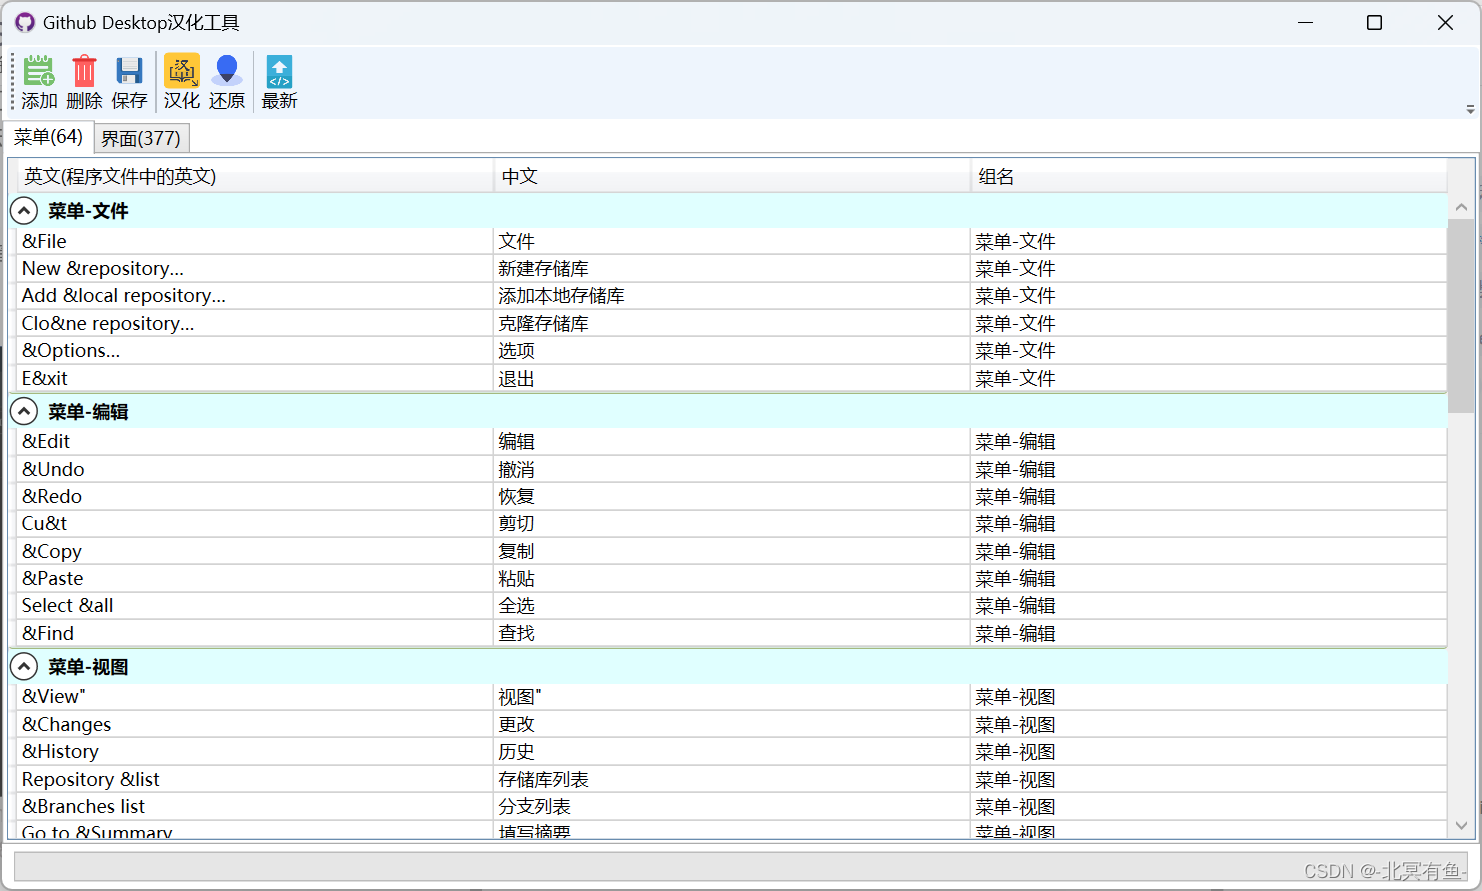This screenshot has height=891, width=1482.
Task: Click the 粘贴 translation cell
Action: point(733,578)
